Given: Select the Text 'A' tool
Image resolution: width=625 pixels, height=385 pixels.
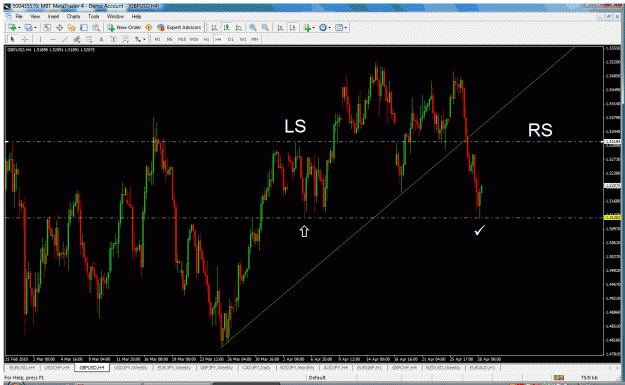Looking at the screenshot, I should coord(101,39).
